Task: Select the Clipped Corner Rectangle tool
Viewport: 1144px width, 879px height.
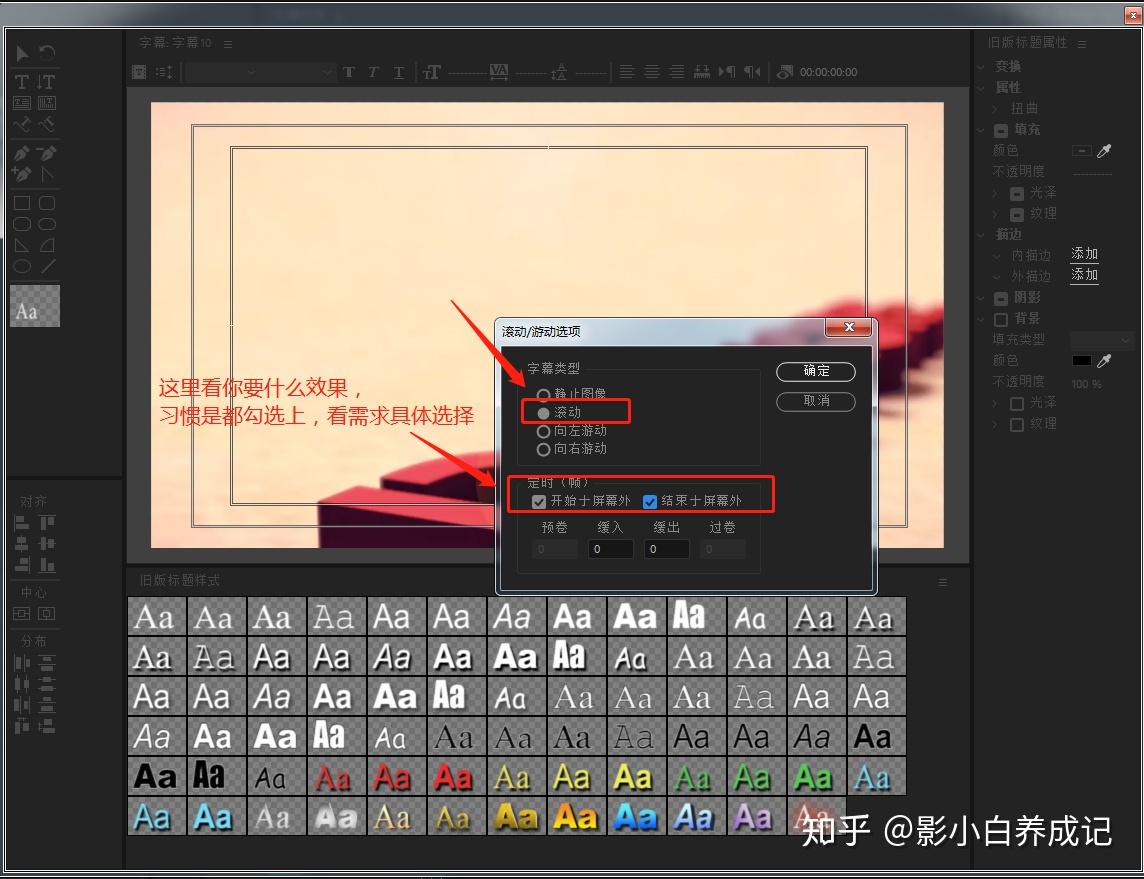Action: [x=22, y=224]
